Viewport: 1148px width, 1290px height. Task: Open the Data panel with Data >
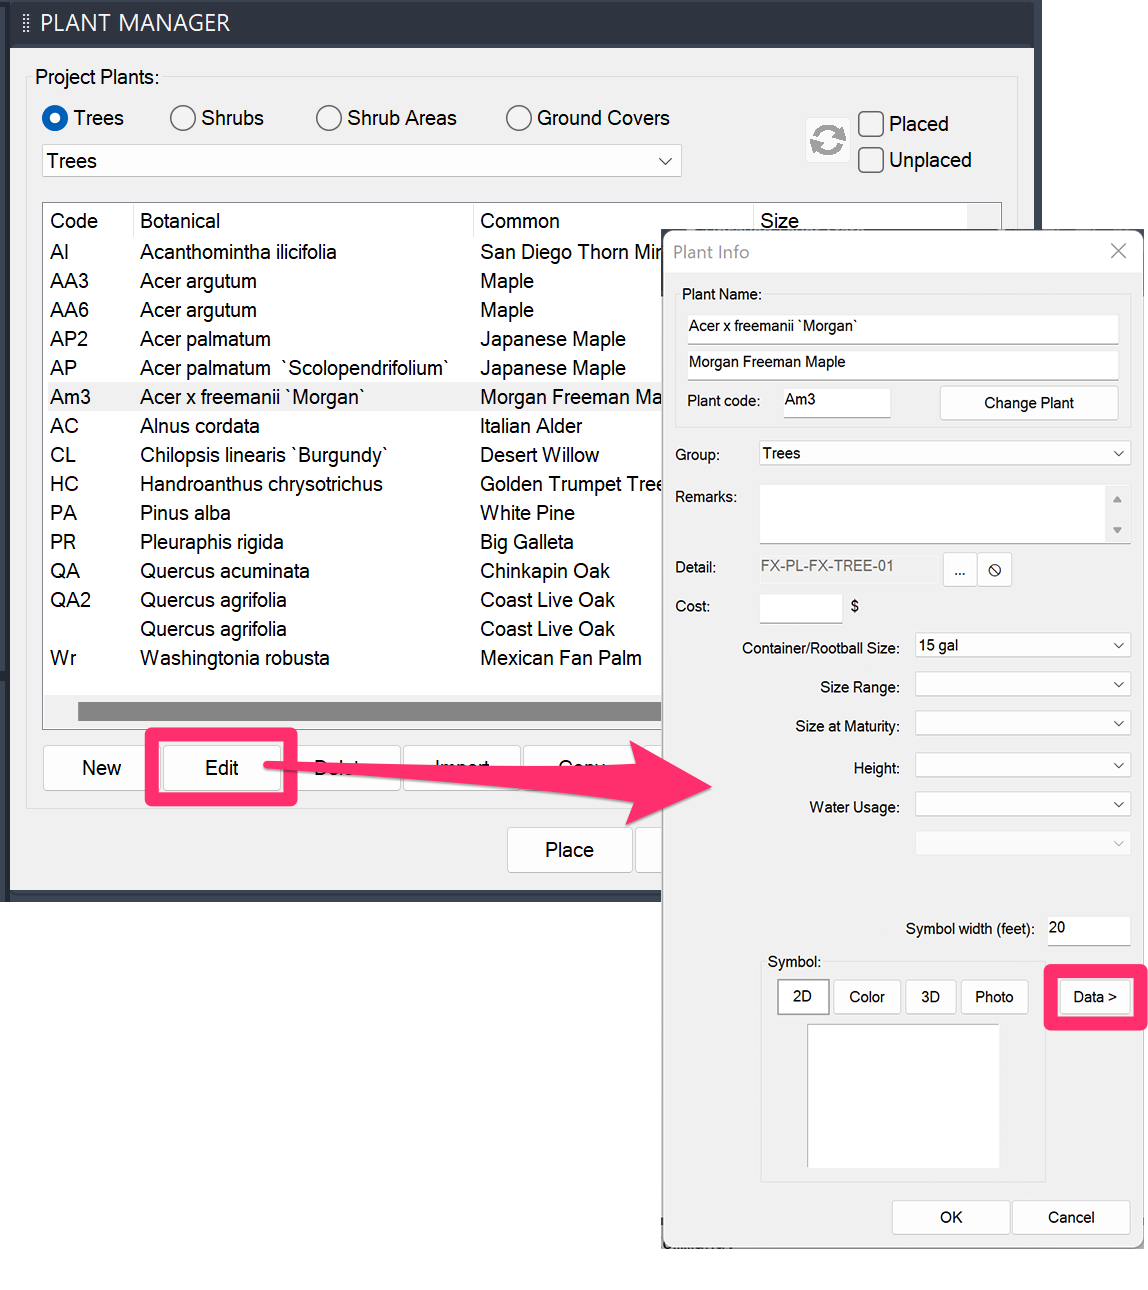[x=1094, y=996]
